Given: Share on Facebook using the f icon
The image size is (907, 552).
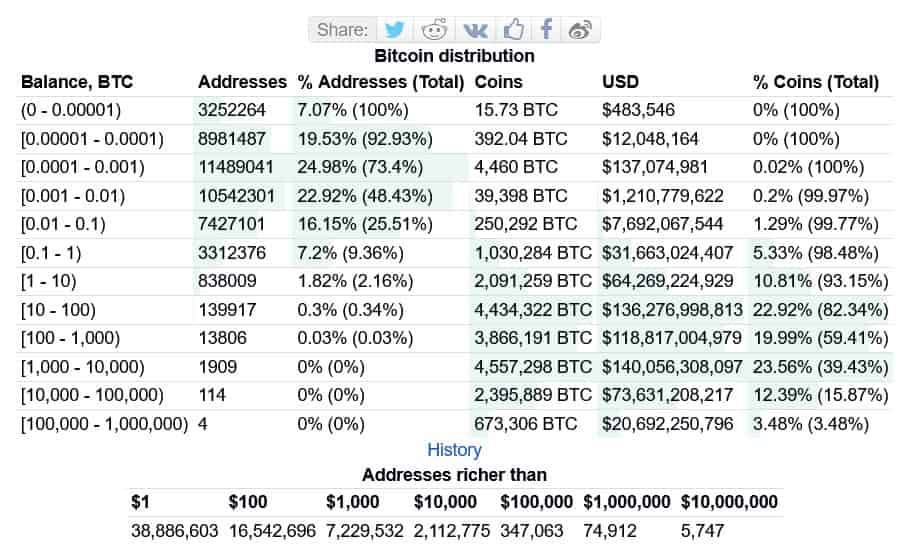Looking at the screenshot, I should click(x=546, y=29).
